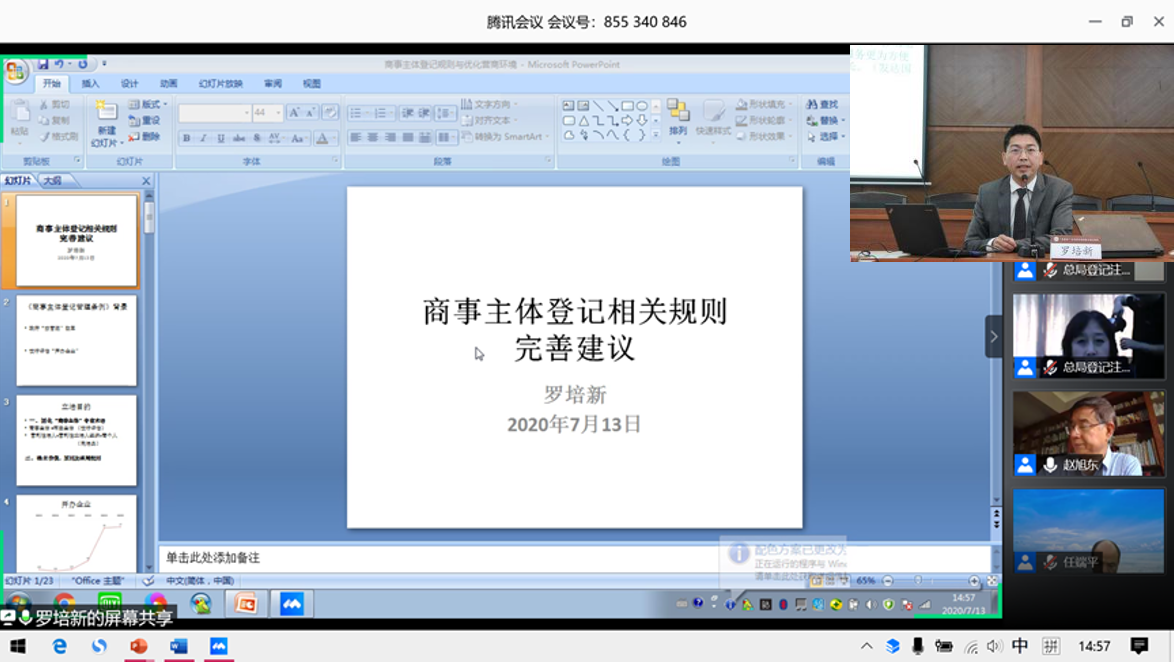Open Microsoft Edge from the Windows taskbar
The image size is (1174, 662).
[x=59, y=646]
